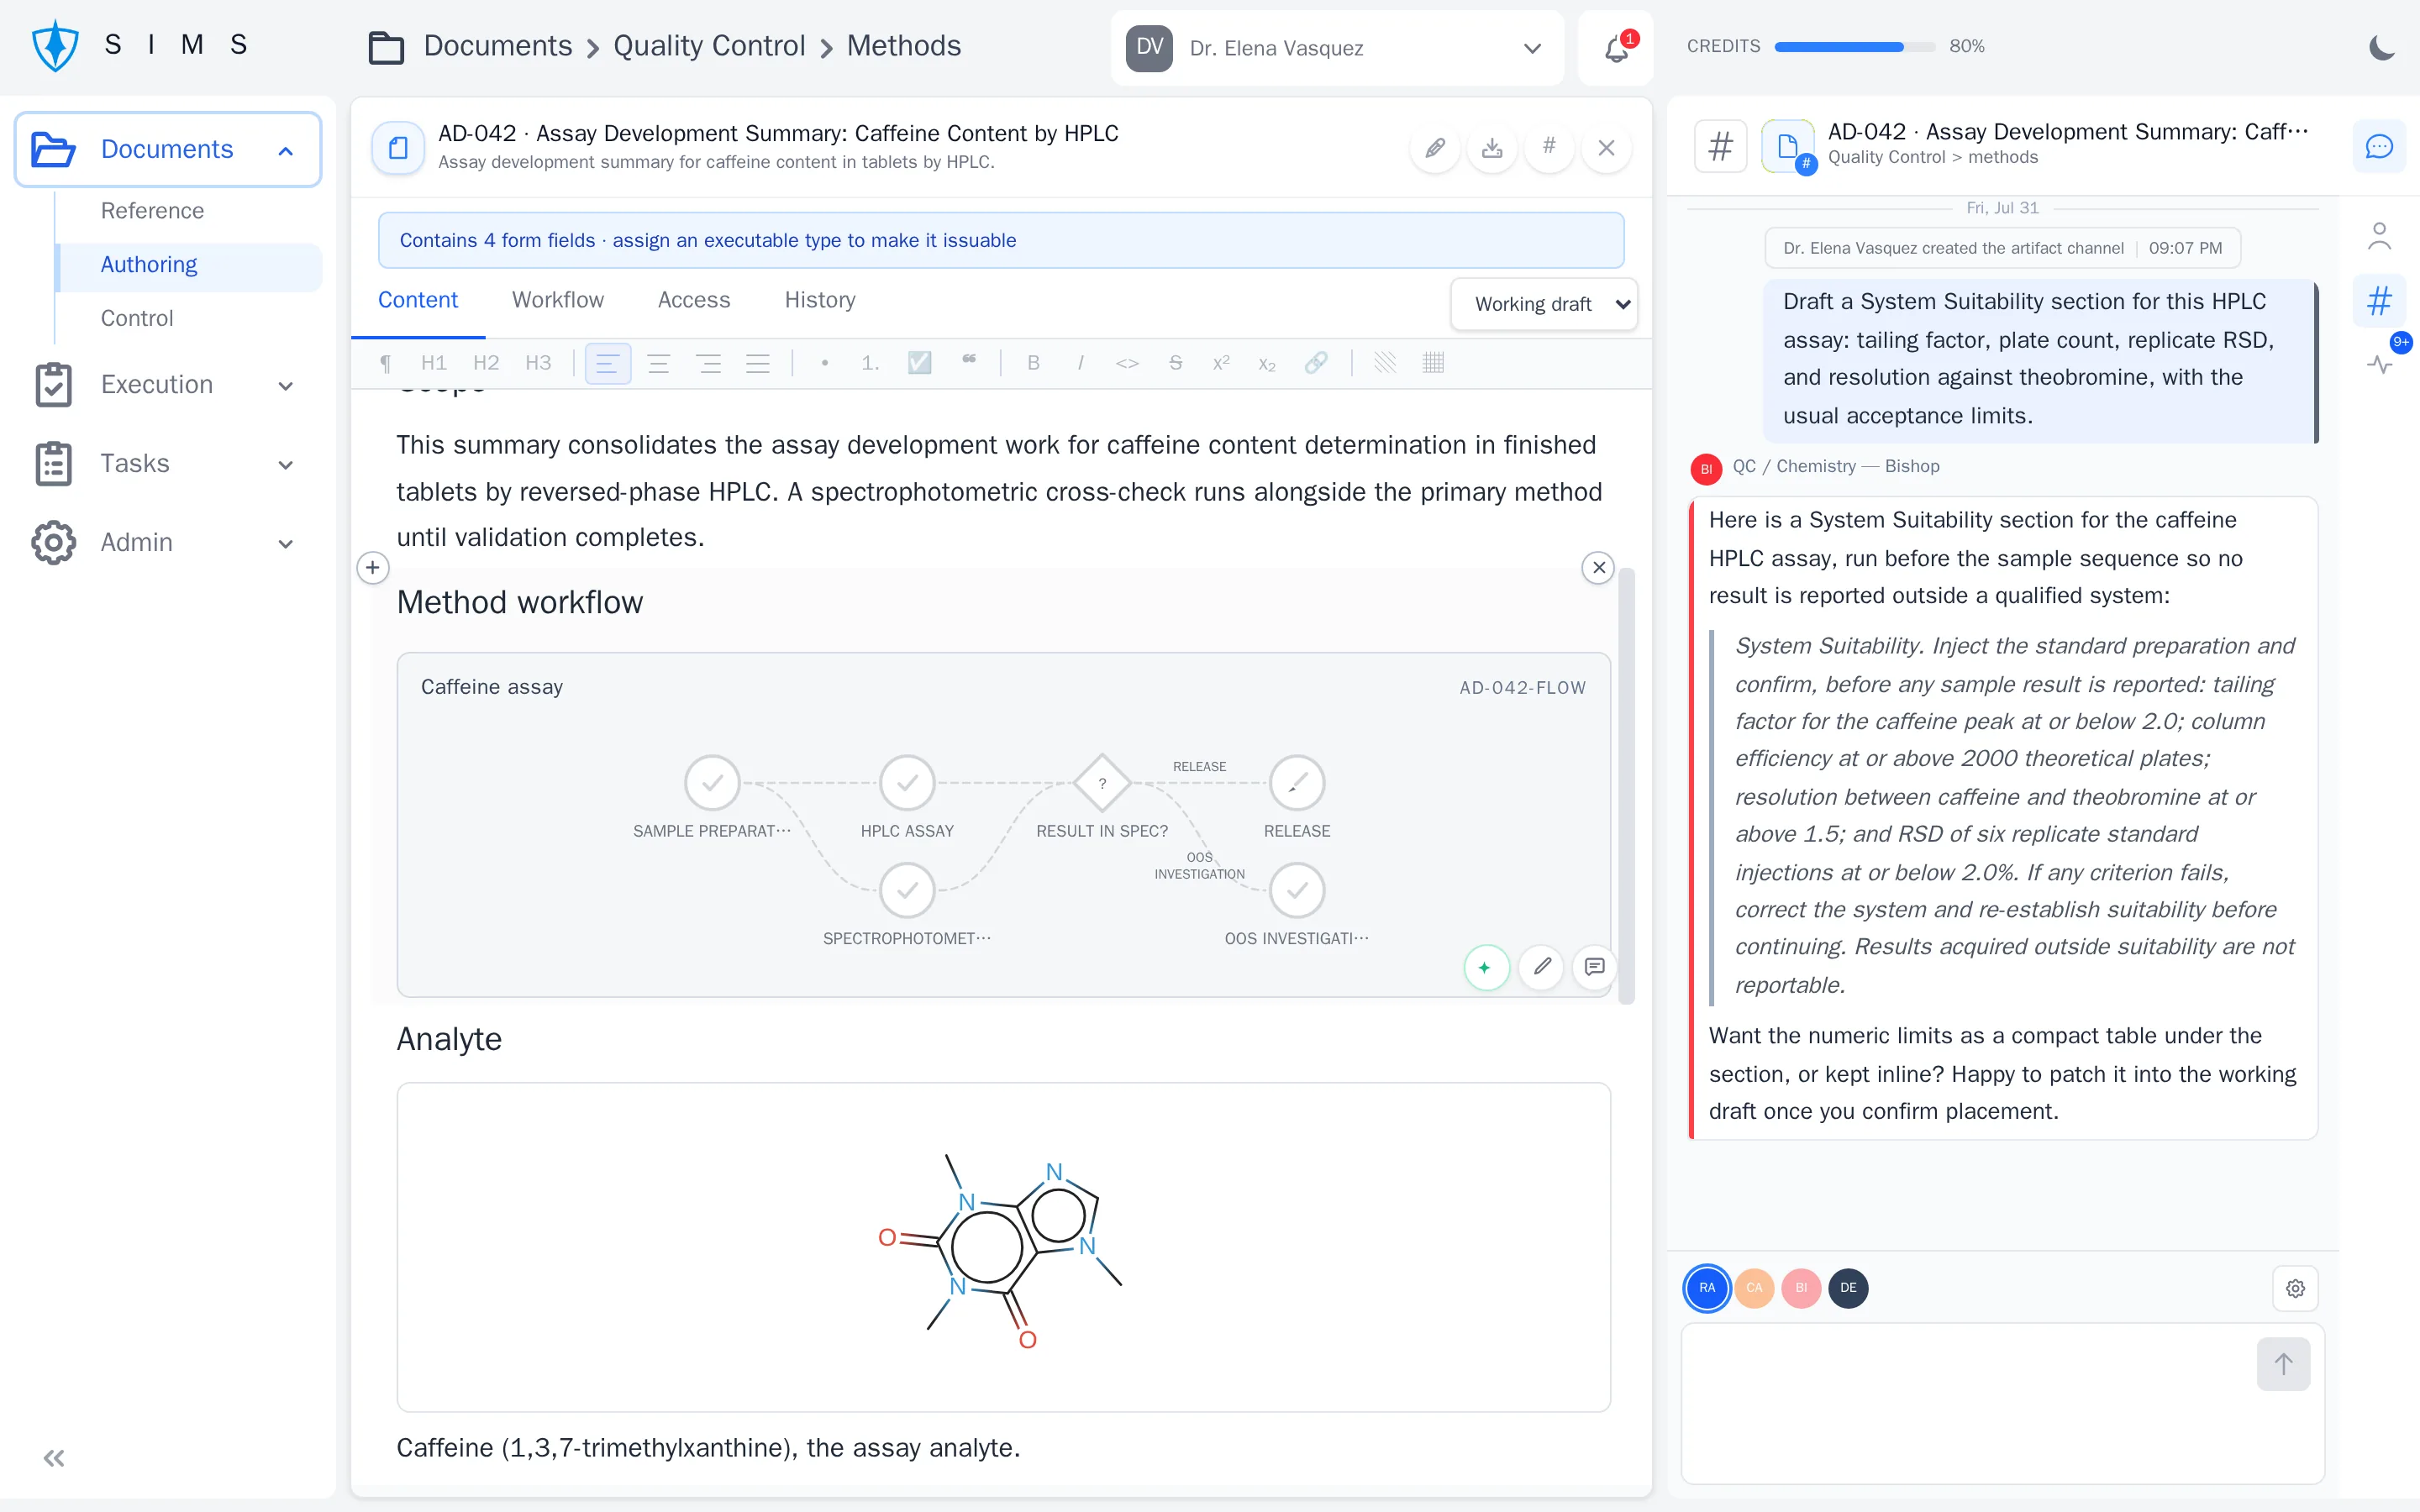Collapse the sidebar

coord(54,1458)
